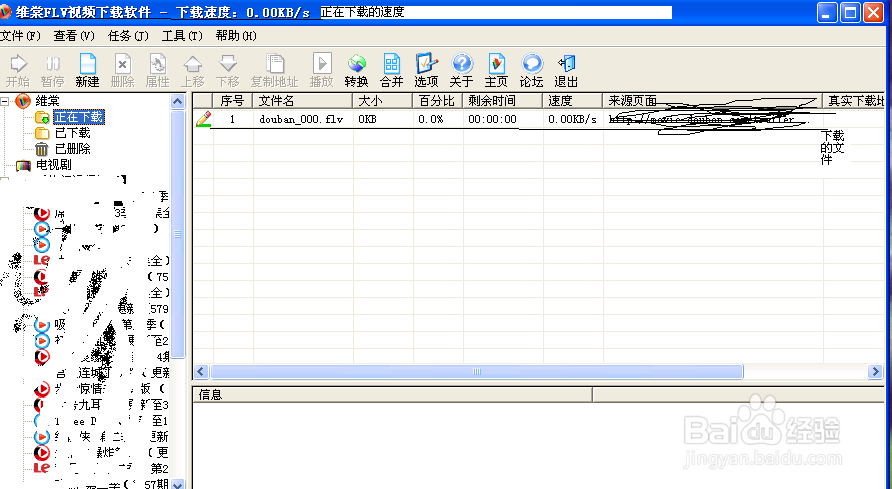The width and height of the screenshot is (892, 489).
Task: Open the 帮助(H) menu
Action: (x=236, y=36)
